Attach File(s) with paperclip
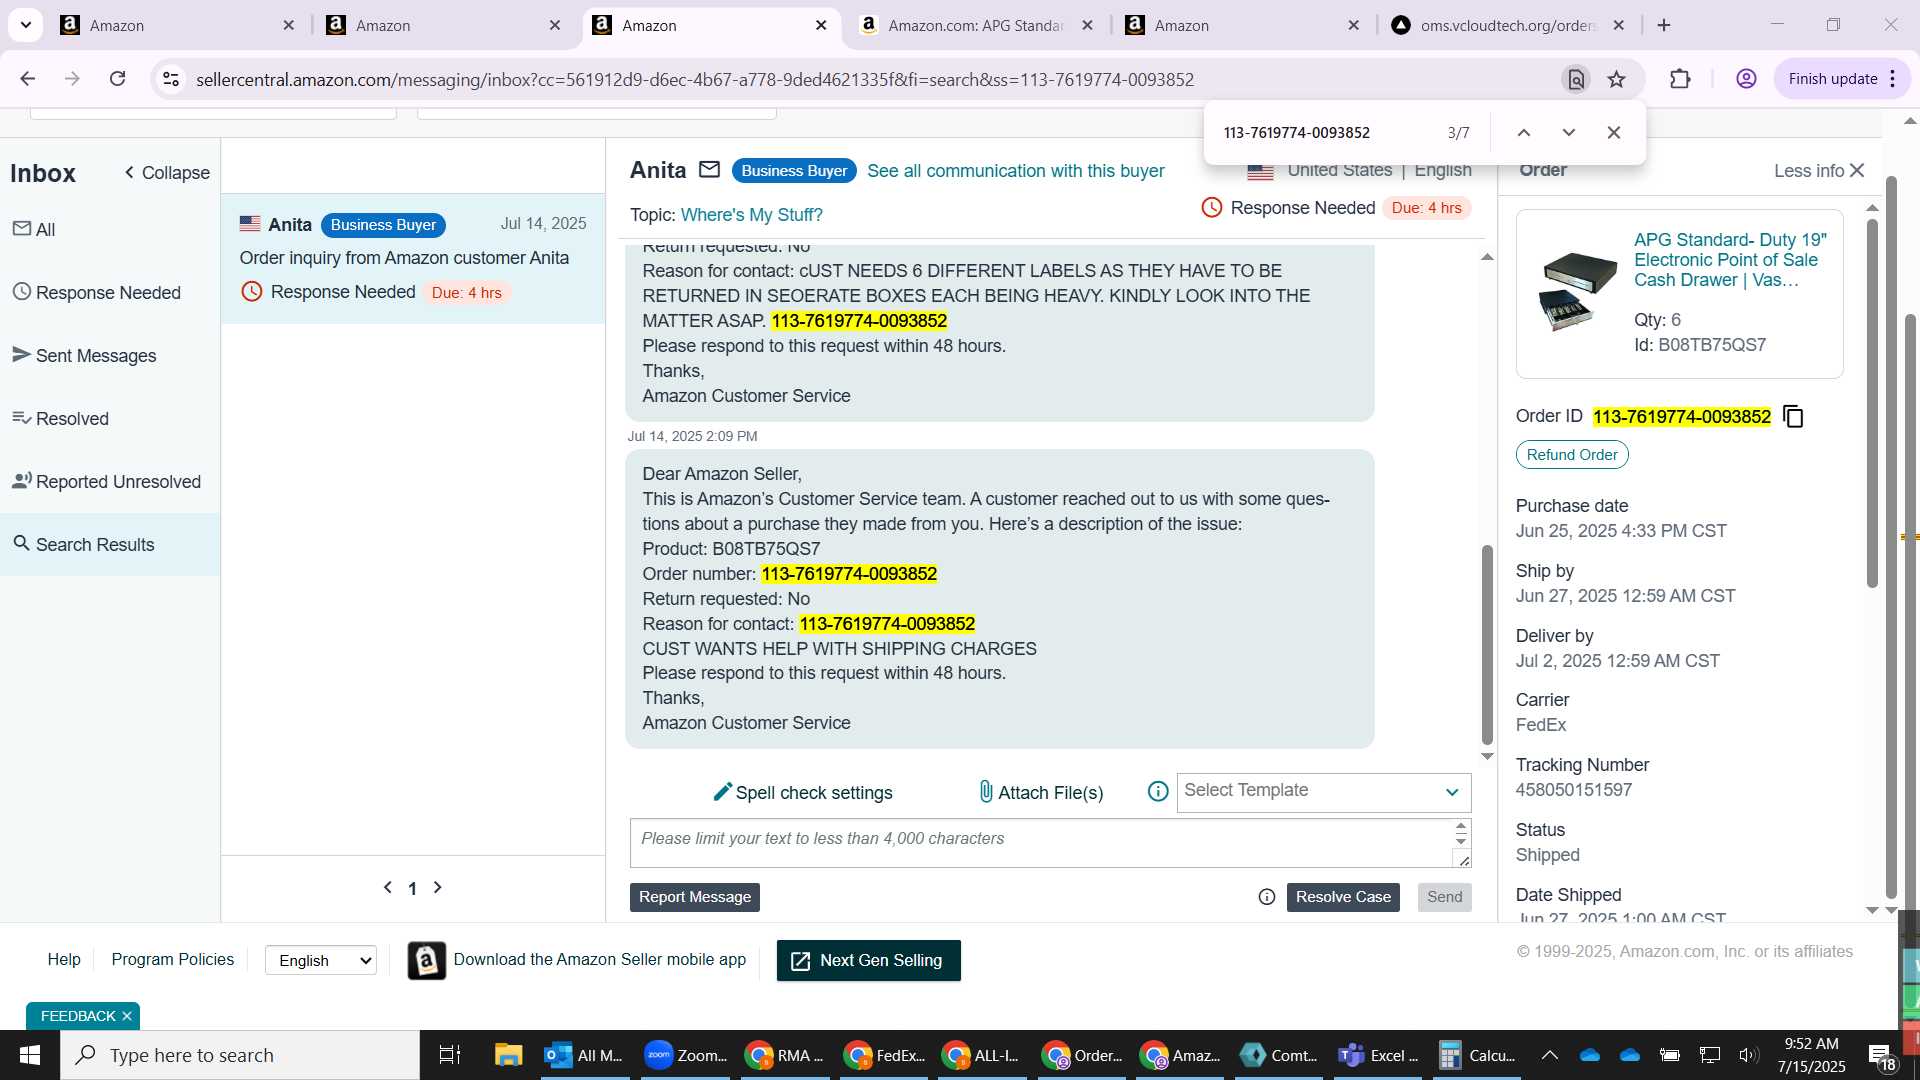The width and height of the screenshot is (1920, 1080). tap(1040, 792)
